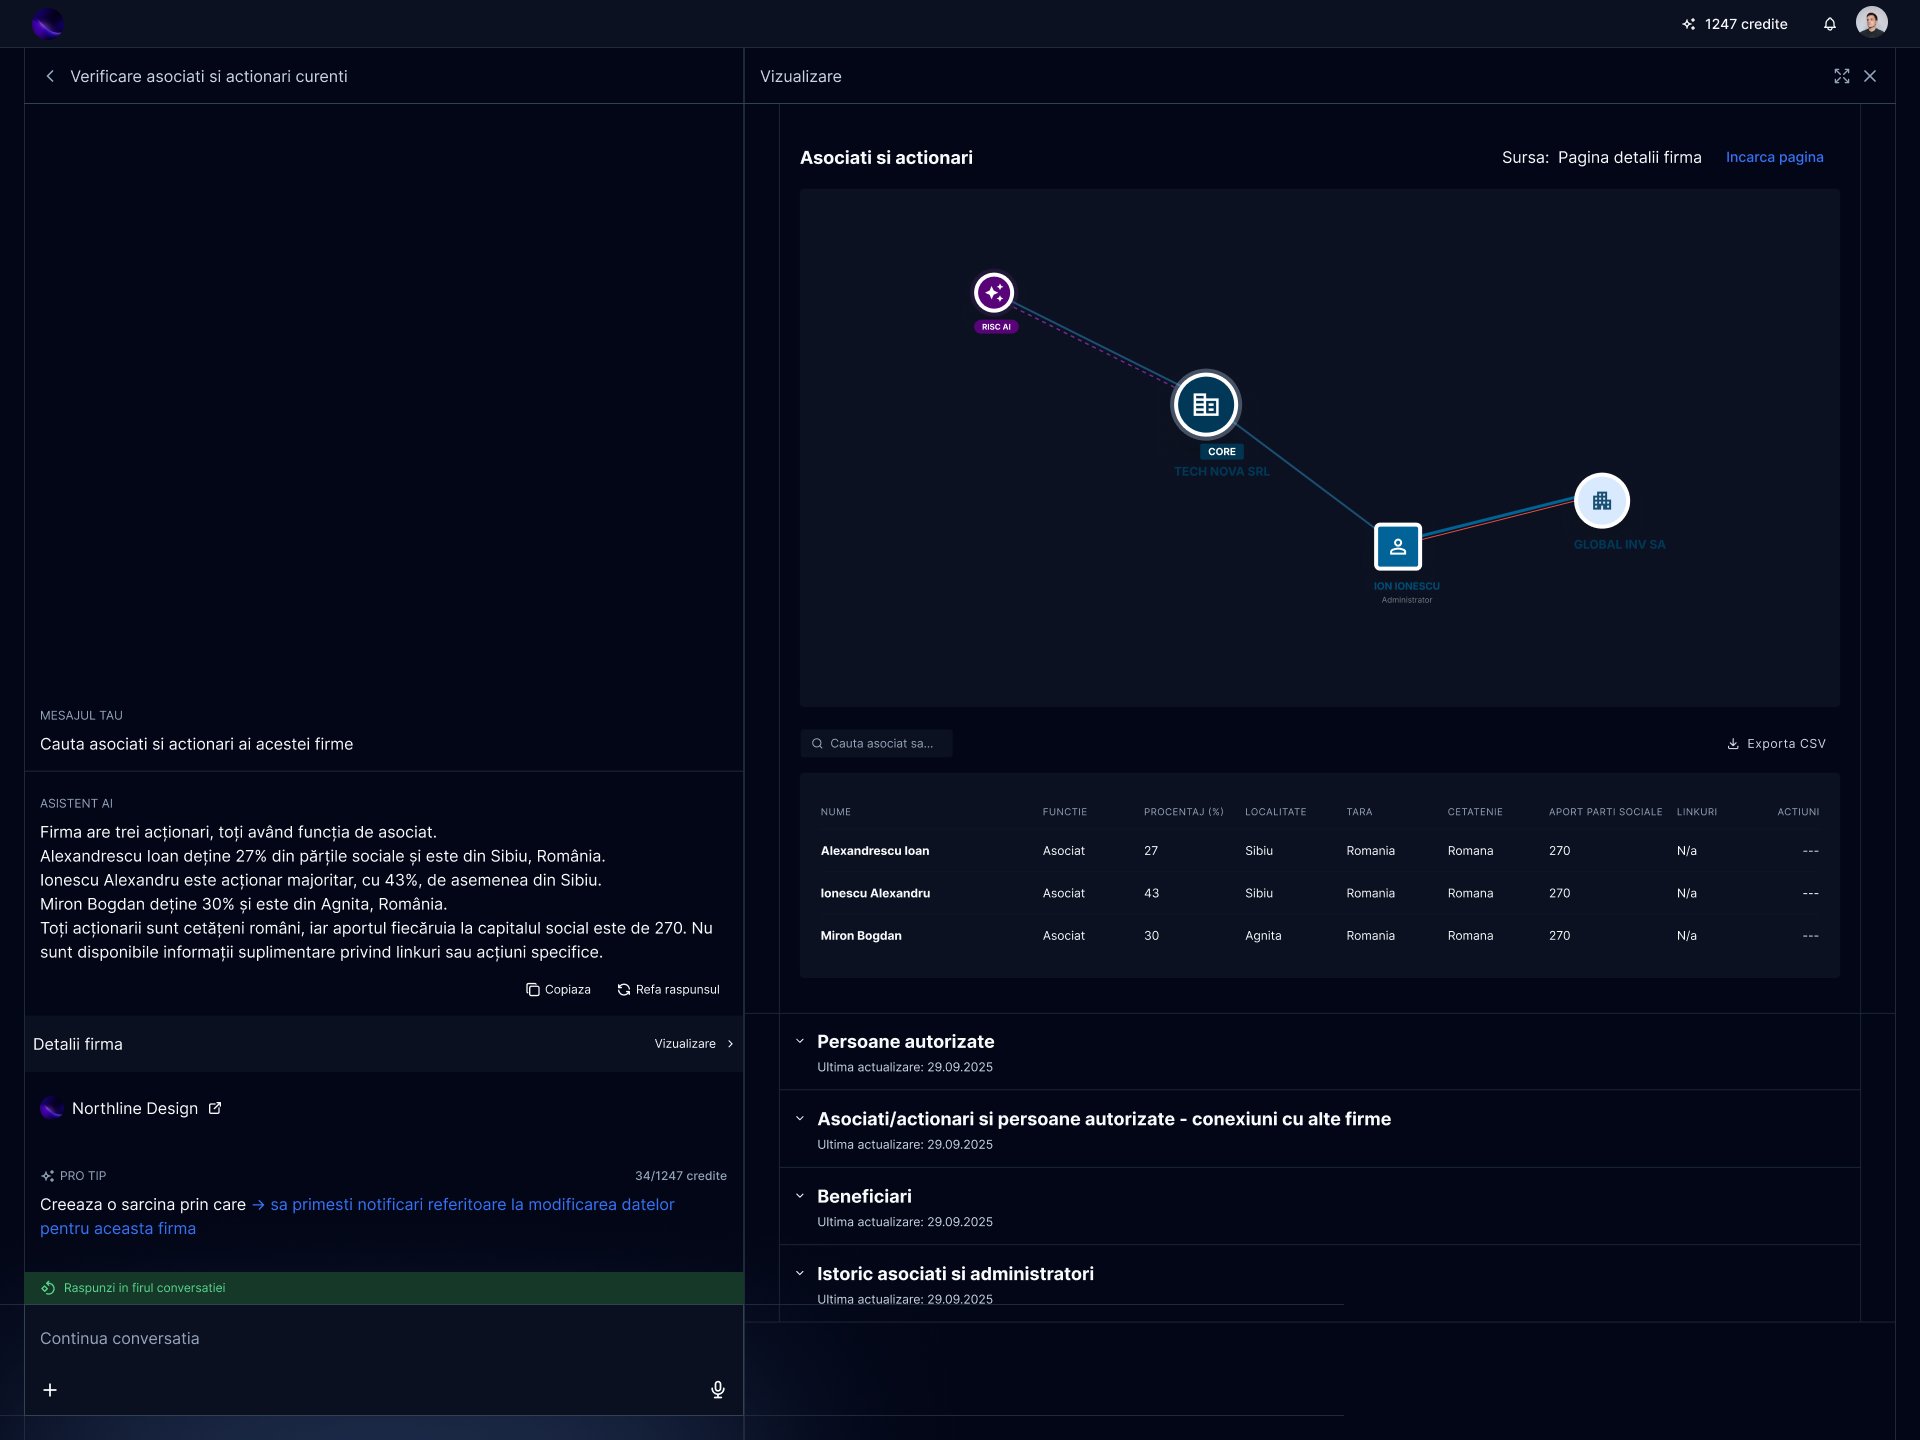Add attachment with the plus icon
The width and height of the screenshot is (1920, 1440).
[x=50, y=1390]
